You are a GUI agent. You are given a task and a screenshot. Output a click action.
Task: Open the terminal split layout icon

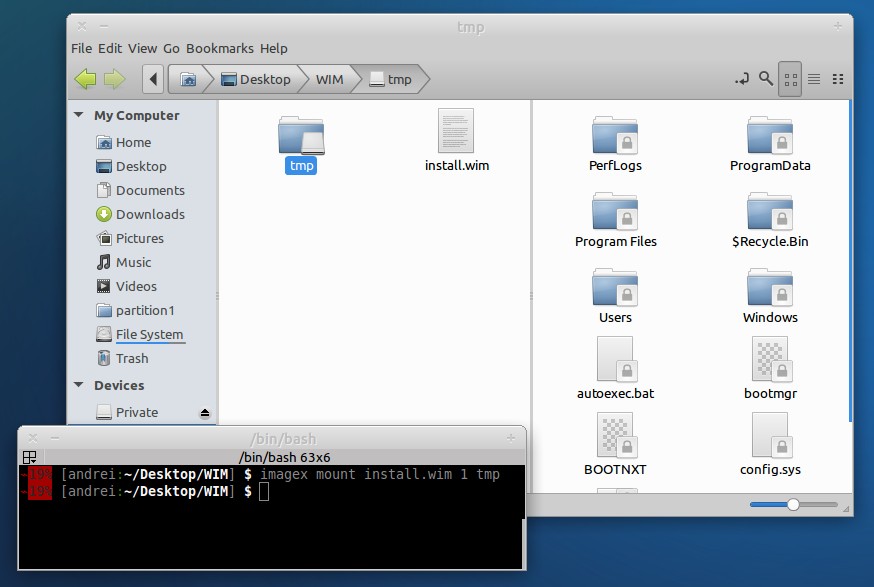[30, 457]
